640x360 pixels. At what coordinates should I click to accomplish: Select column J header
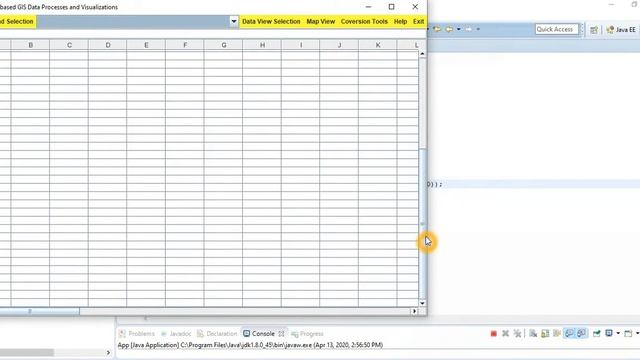(x=339, y=45)
